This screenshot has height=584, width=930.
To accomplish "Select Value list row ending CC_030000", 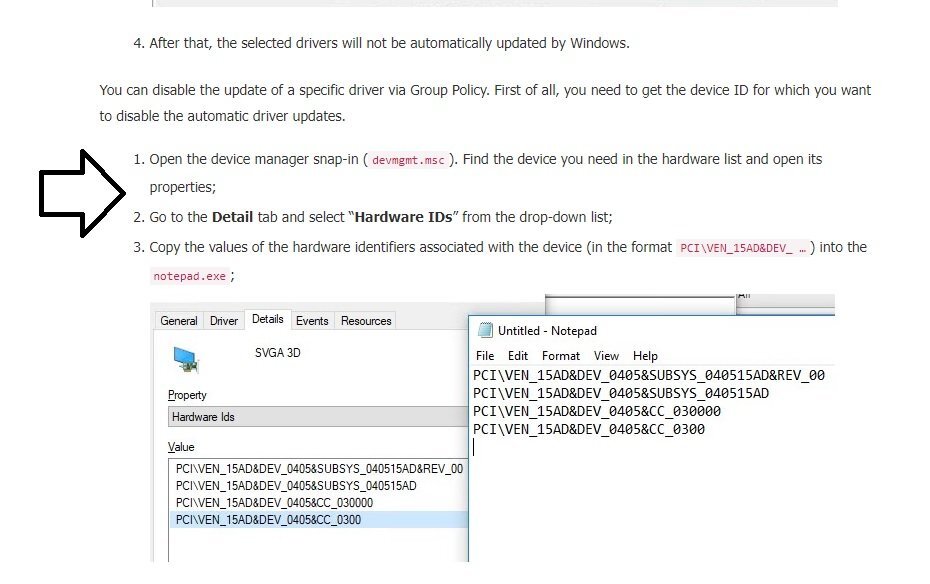I will pos(274,503).
